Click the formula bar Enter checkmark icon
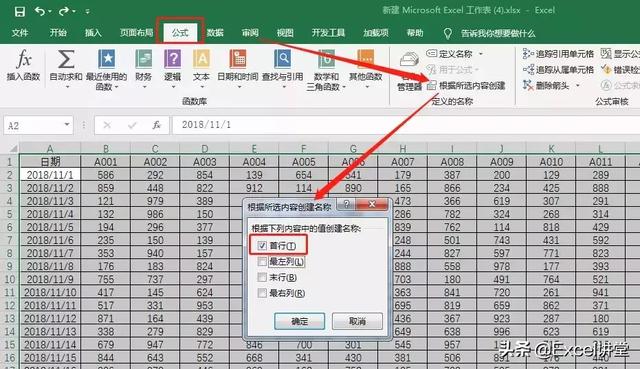Screen dimensions: 640x369 pos(132,125)
